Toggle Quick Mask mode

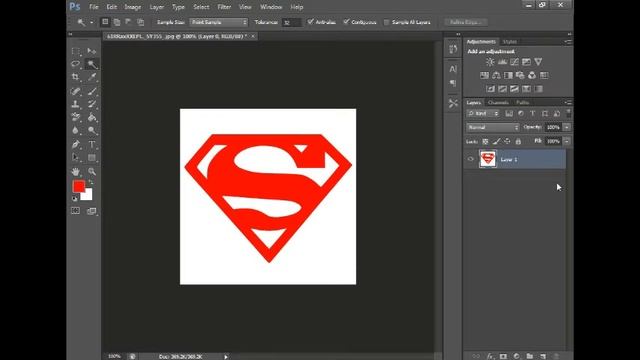pyautogui.click(x=76, y=211)
